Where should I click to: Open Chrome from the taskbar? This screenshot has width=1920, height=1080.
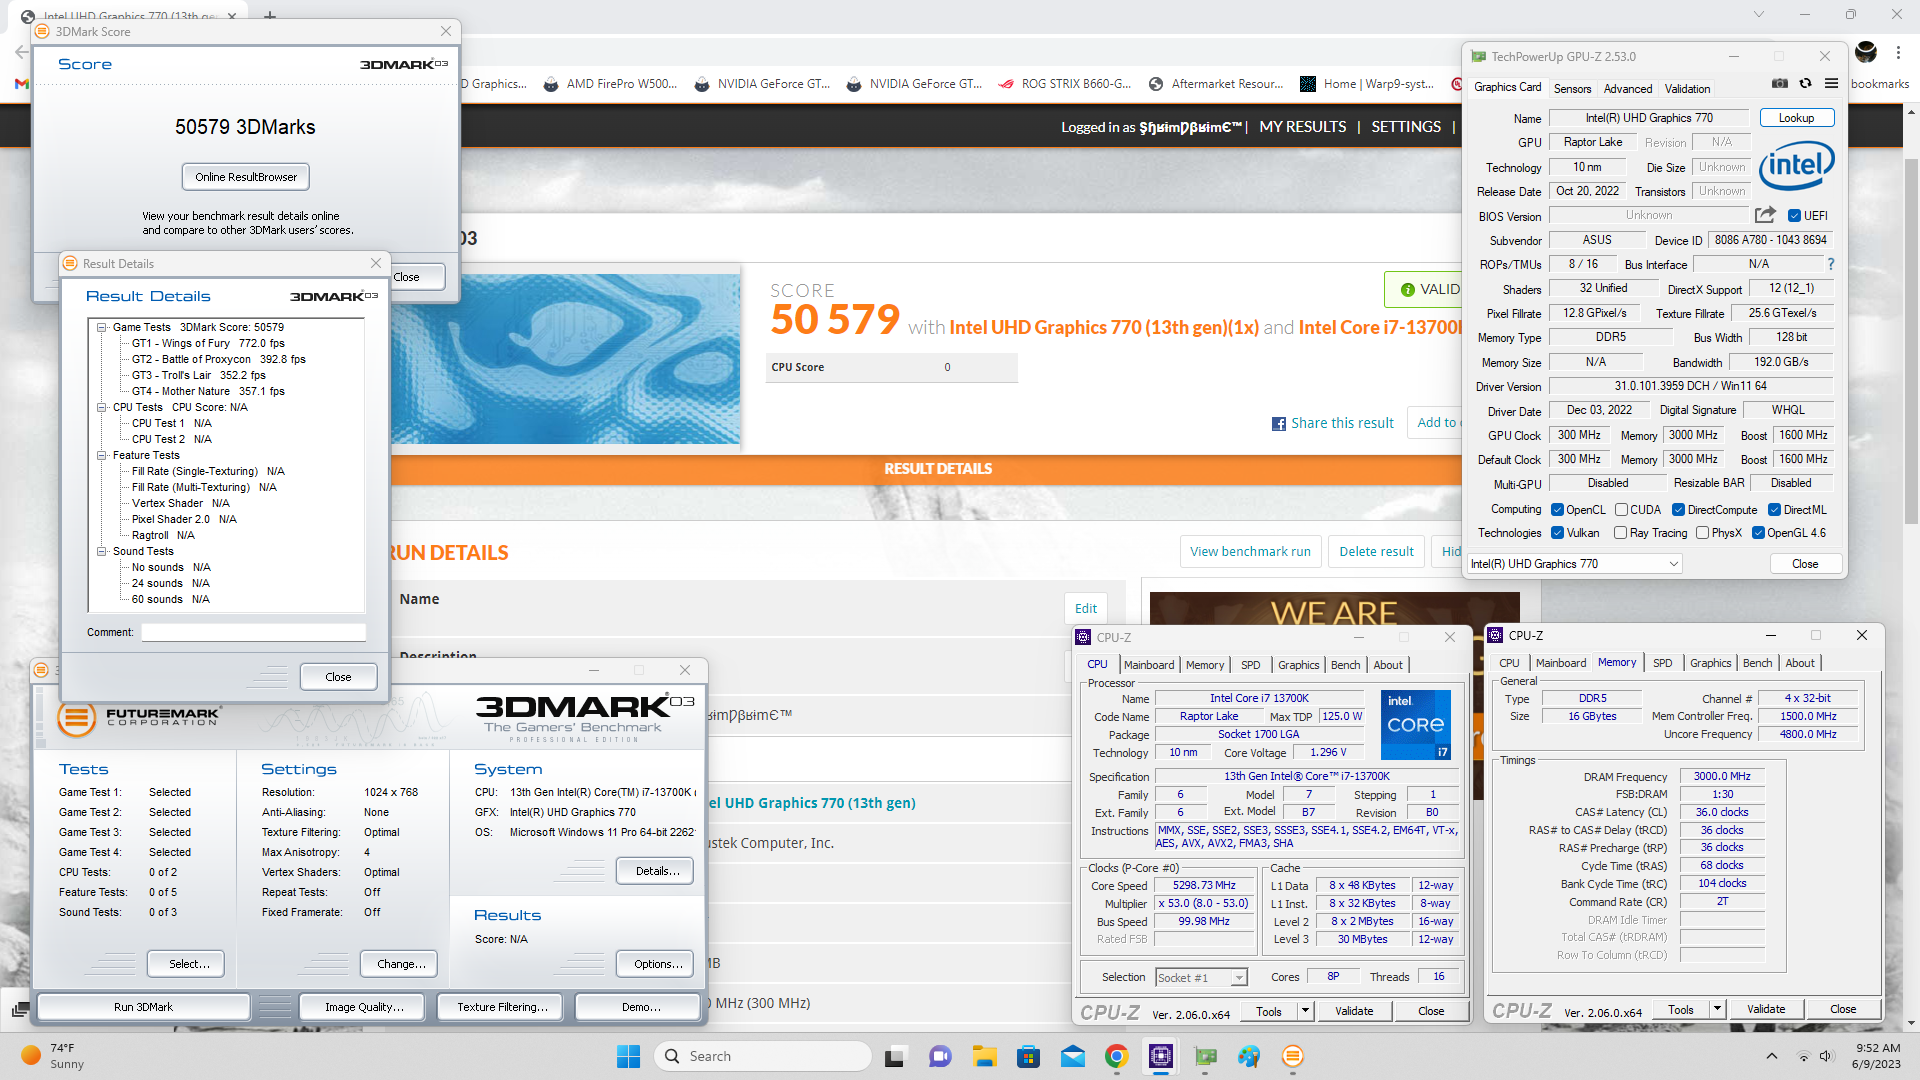[x=1117, y=1056]
